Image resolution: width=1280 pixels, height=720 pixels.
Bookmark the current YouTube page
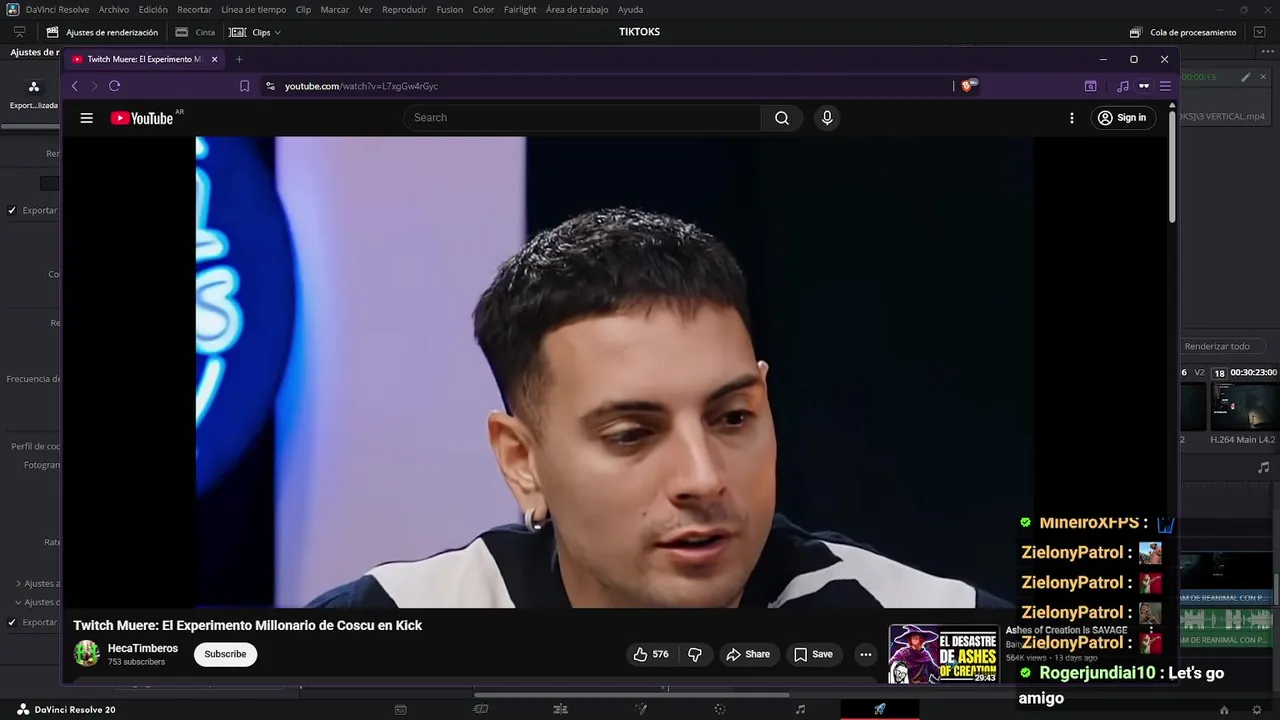(244, 86)
